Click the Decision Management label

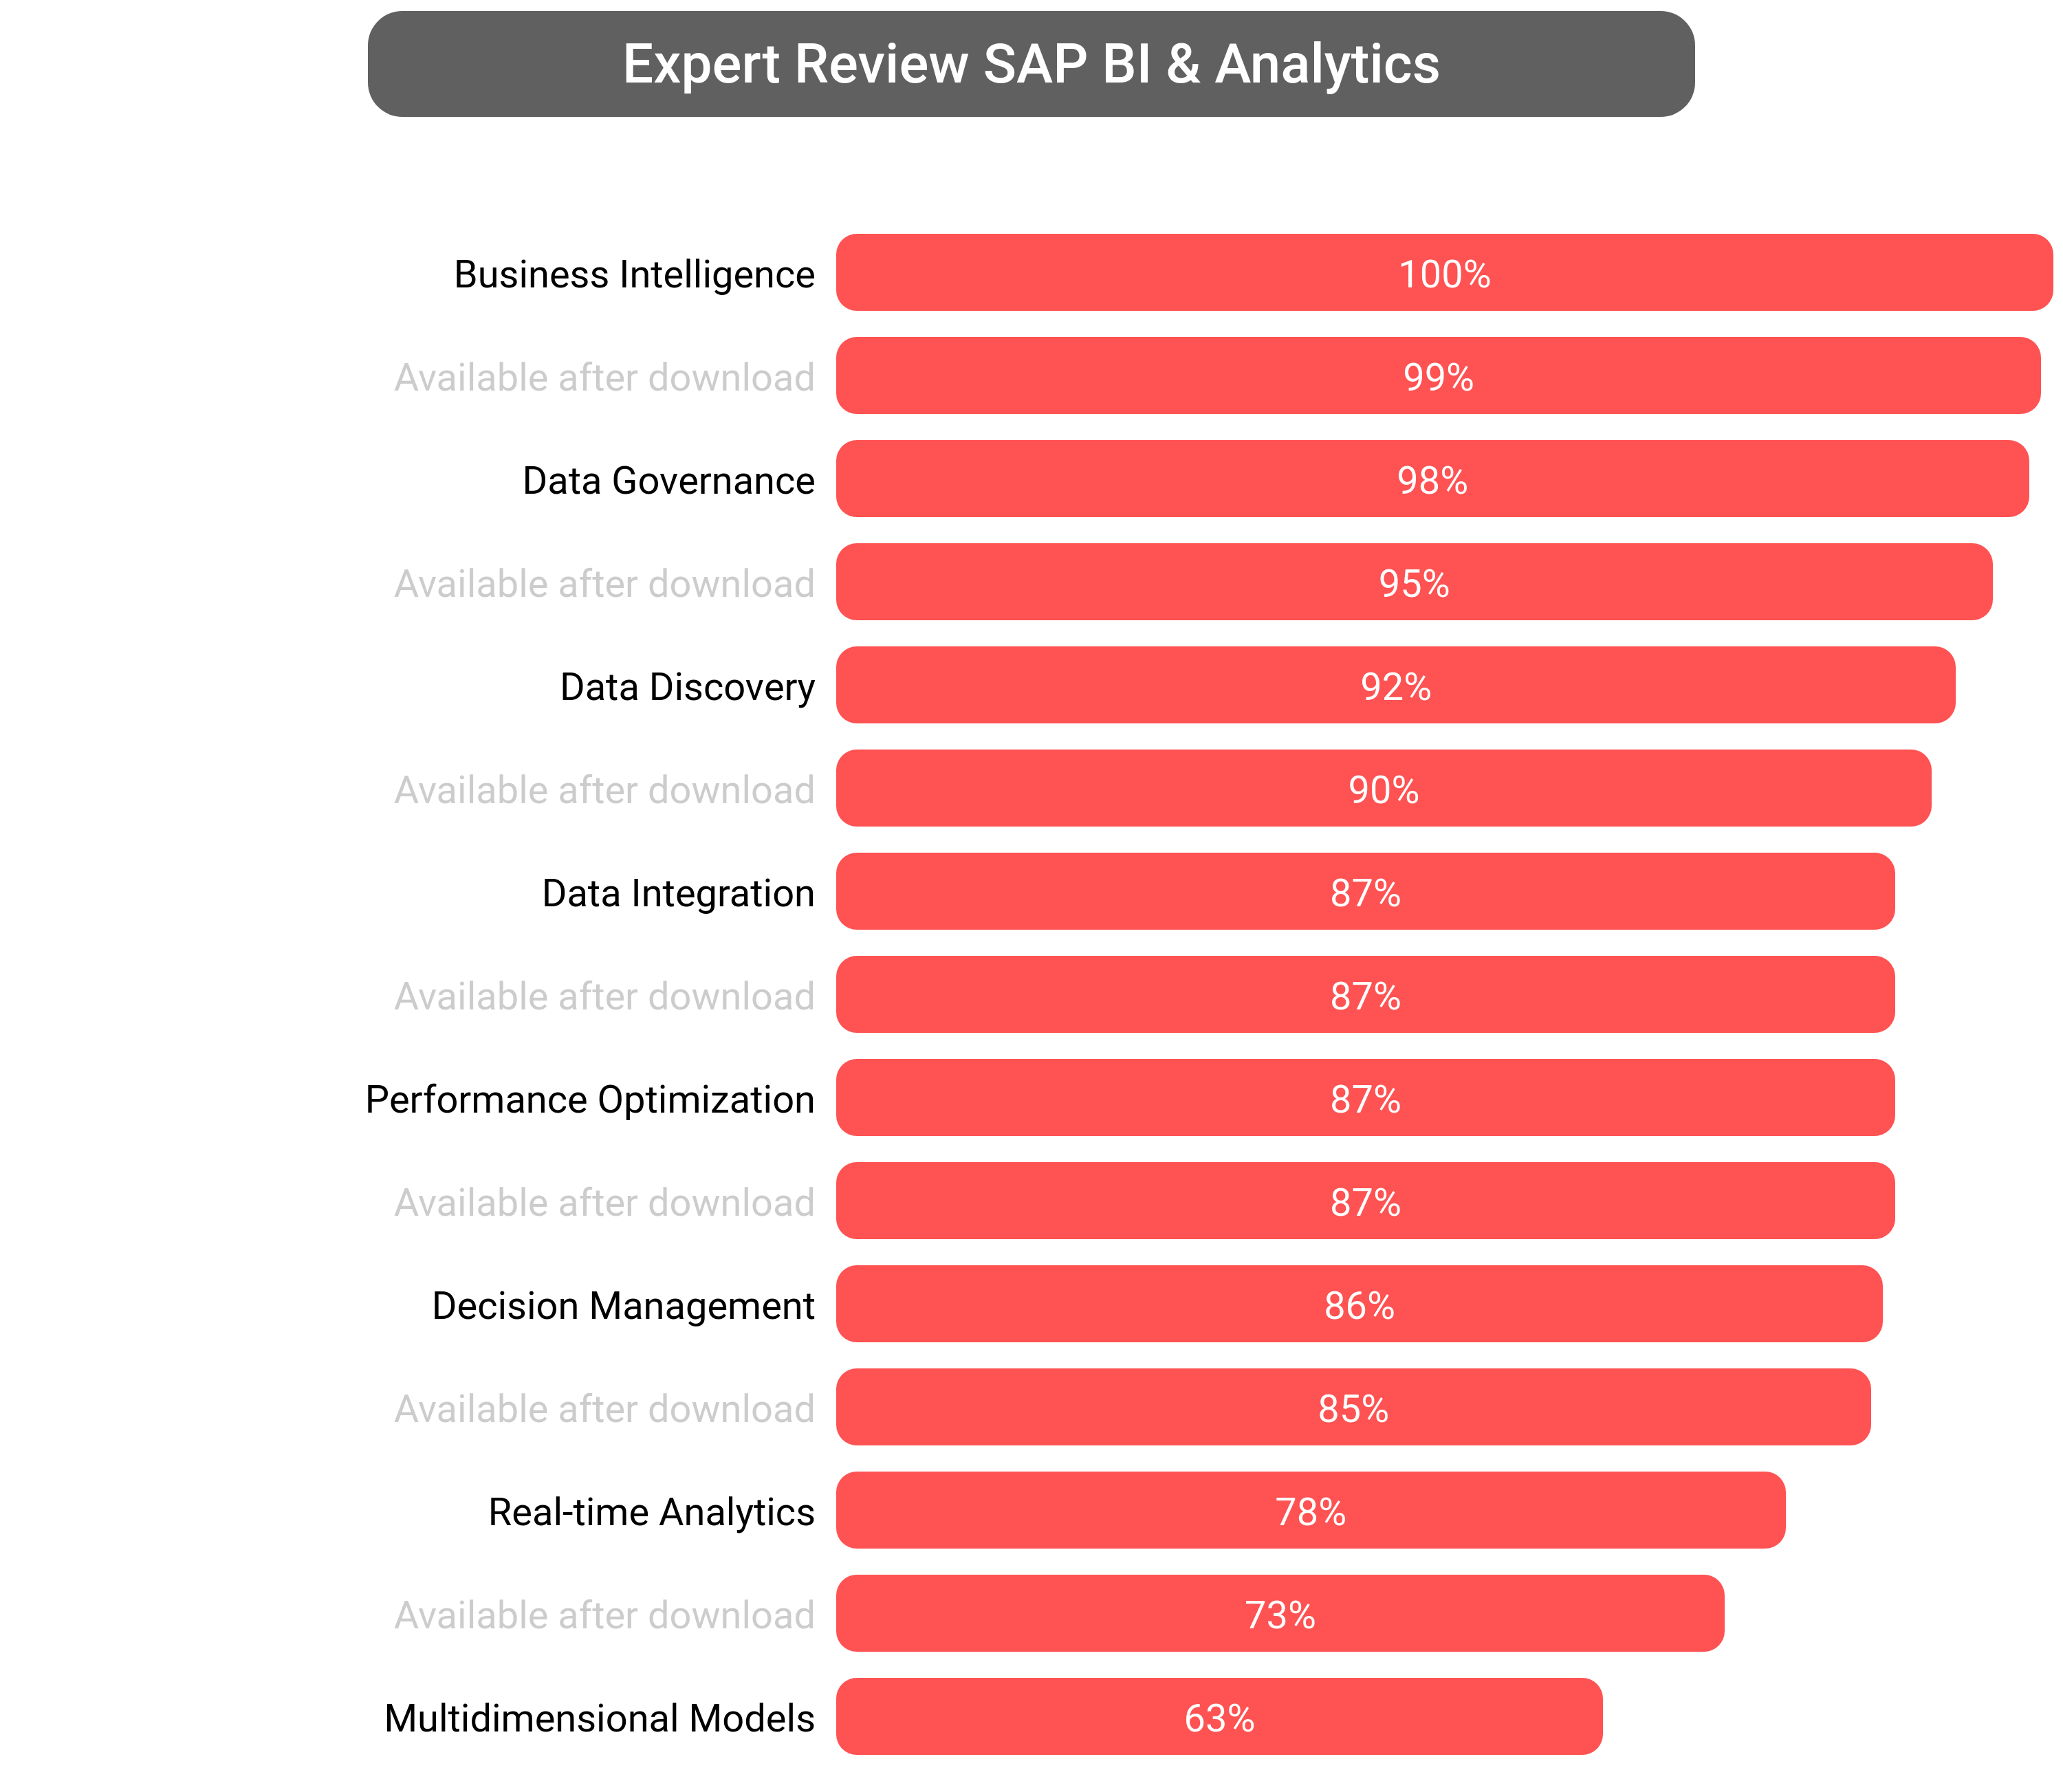tap(623, 1305)
